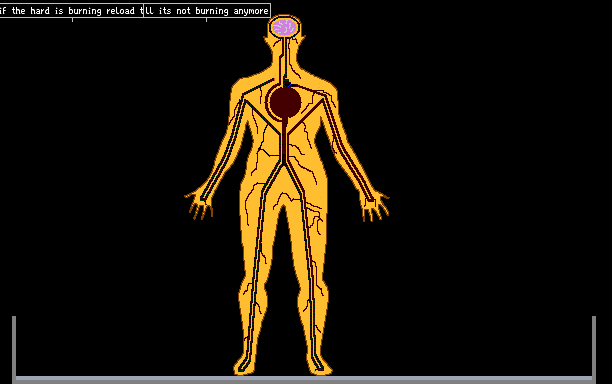612x384 pixels.
Task: Click the figure's hand on the left side
Action: (x=199, y=204)
